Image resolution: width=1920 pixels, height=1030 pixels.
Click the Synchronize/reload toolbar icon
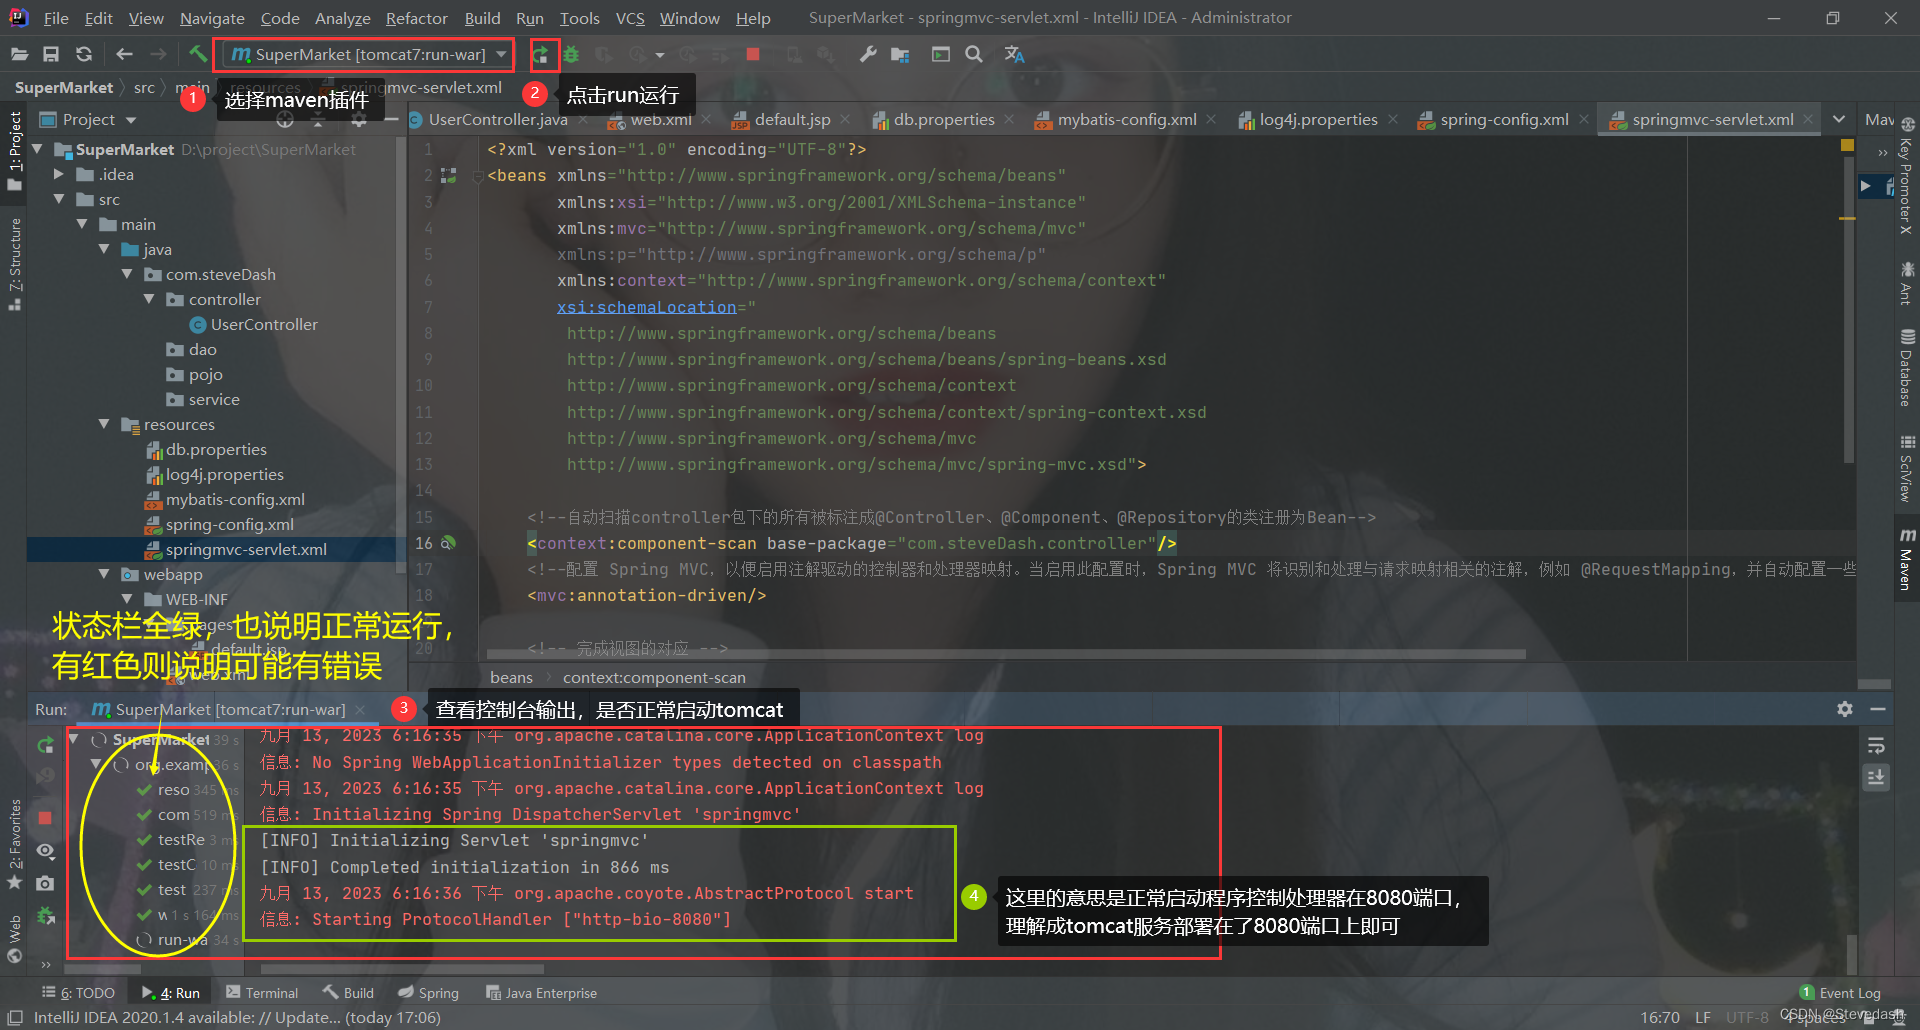(84, 54)
